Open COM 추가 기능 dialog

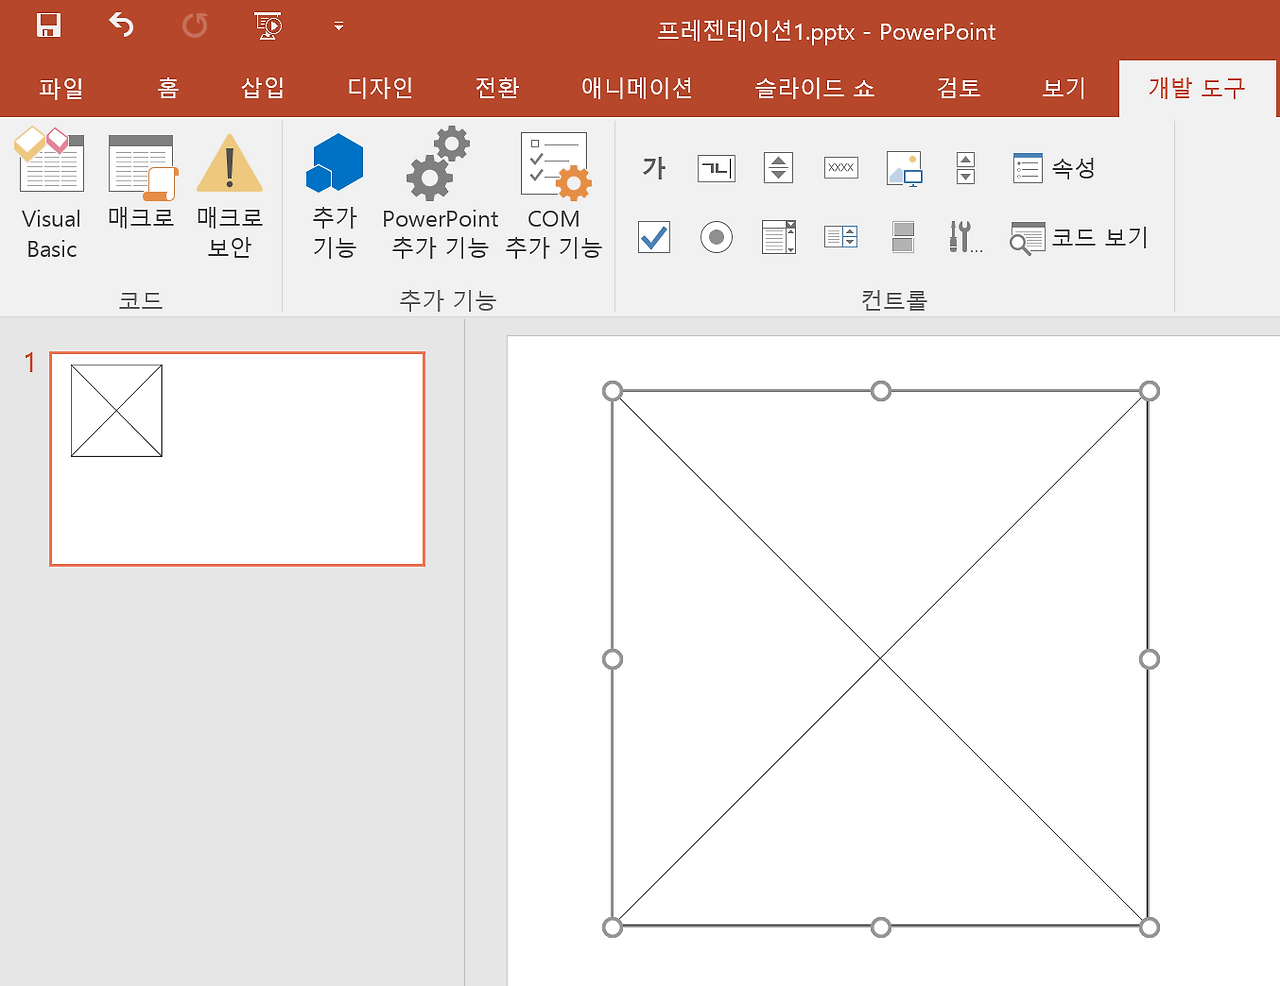coord(554,194)
